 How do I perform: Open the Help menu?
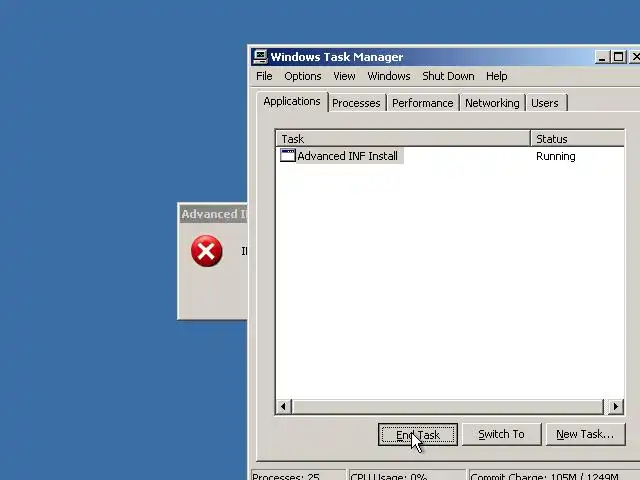click(x=496, y=76)
